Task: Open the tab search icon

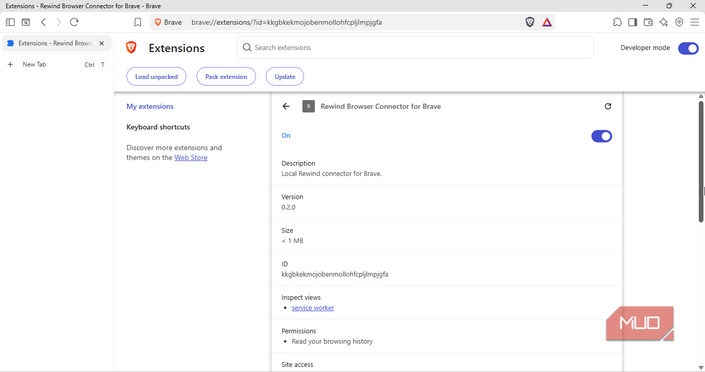Action: [x=26, y=22]
